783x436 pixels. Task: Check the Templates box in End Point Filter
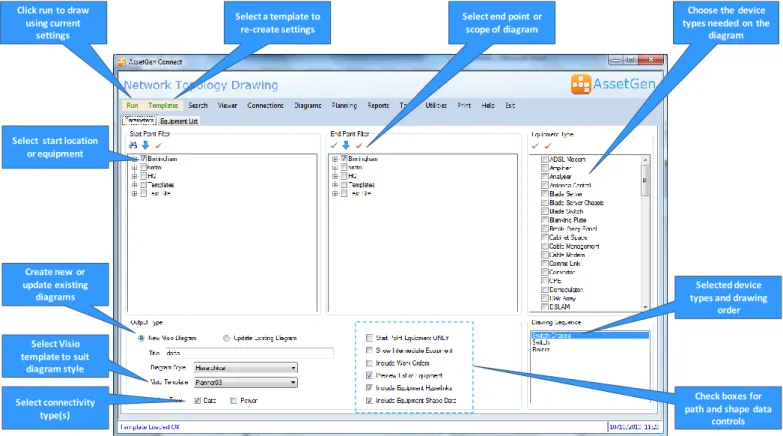pyautogui.click(x=344, y=185)
